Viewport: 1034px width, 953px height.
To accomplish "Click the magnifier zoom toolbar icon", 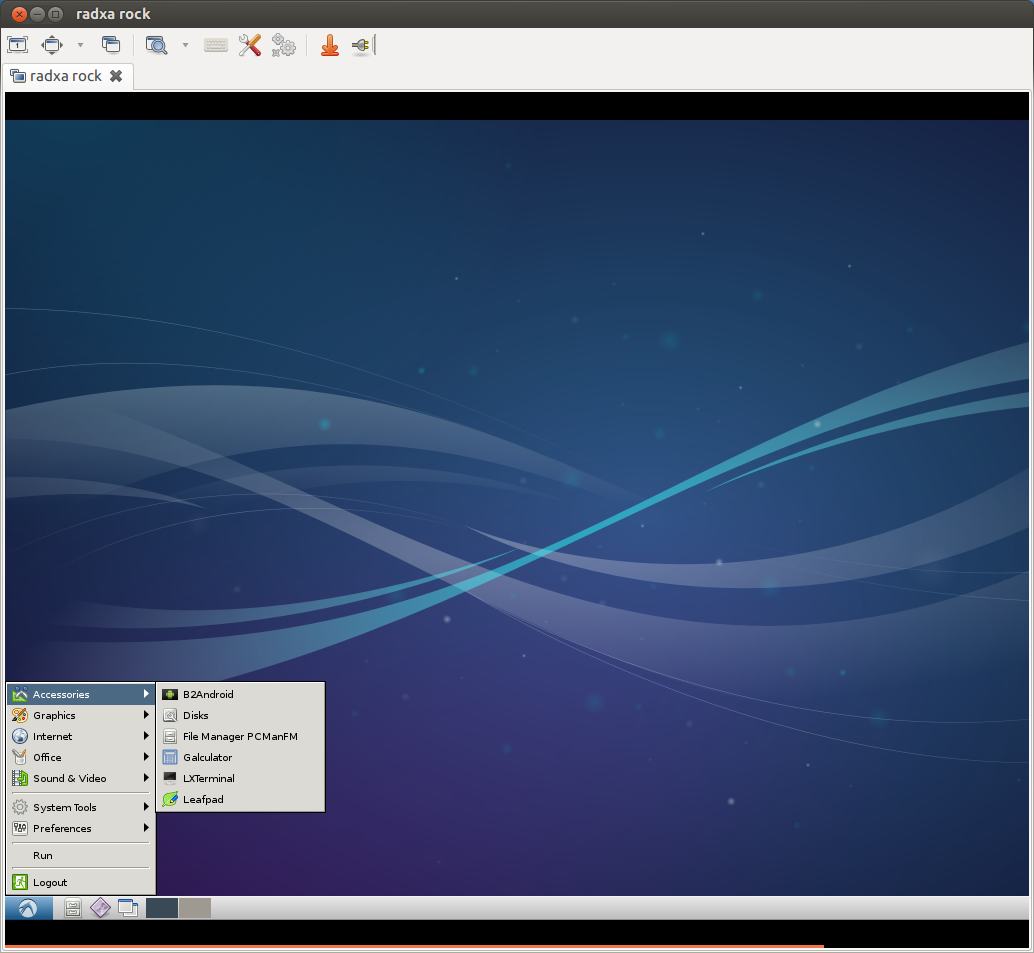I will (156, 45).
